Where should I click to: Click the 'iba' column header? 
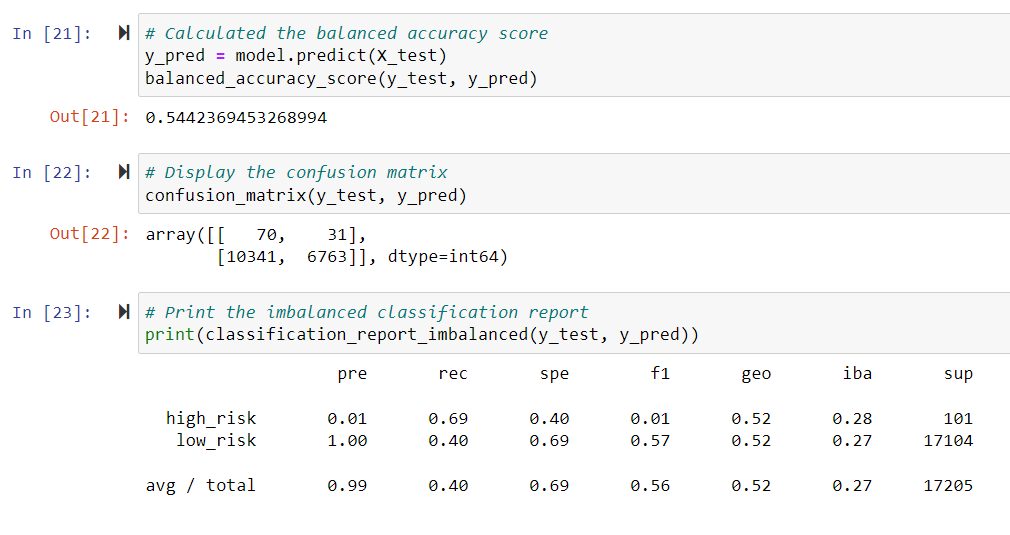tap(857, 373)
